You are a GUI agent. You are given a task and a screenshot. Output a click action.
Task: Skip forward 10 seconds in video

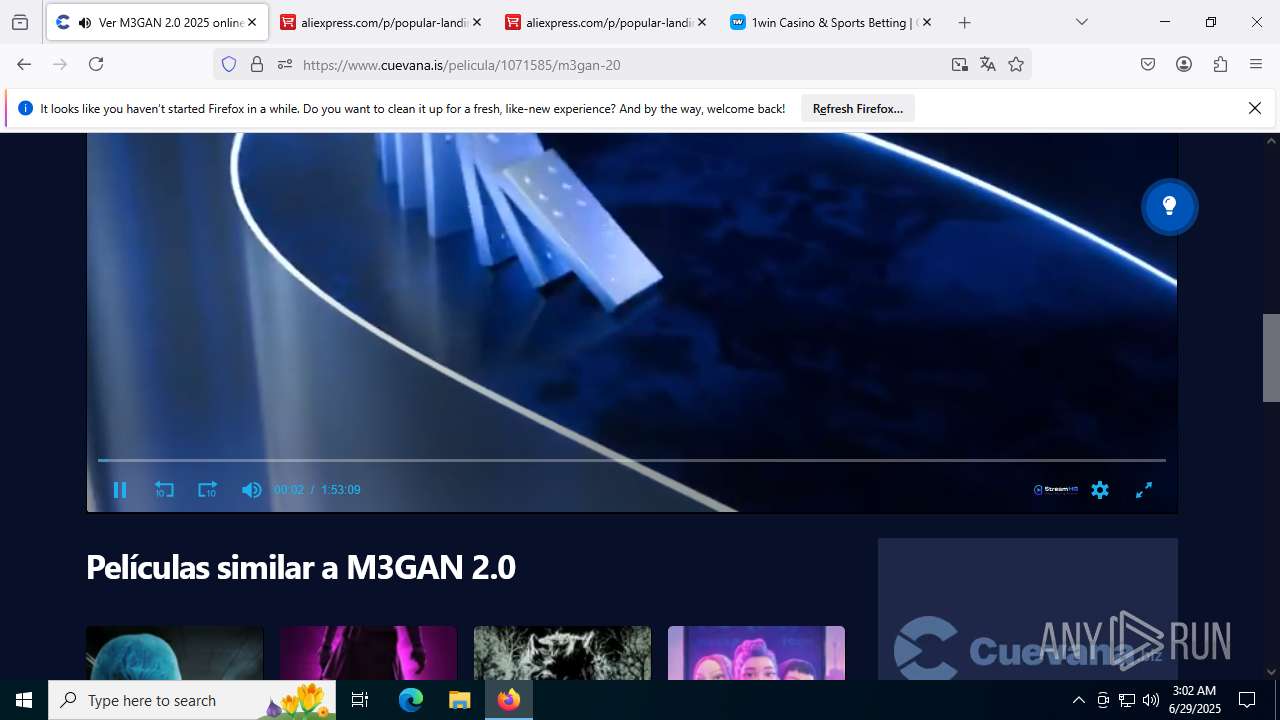207,490
